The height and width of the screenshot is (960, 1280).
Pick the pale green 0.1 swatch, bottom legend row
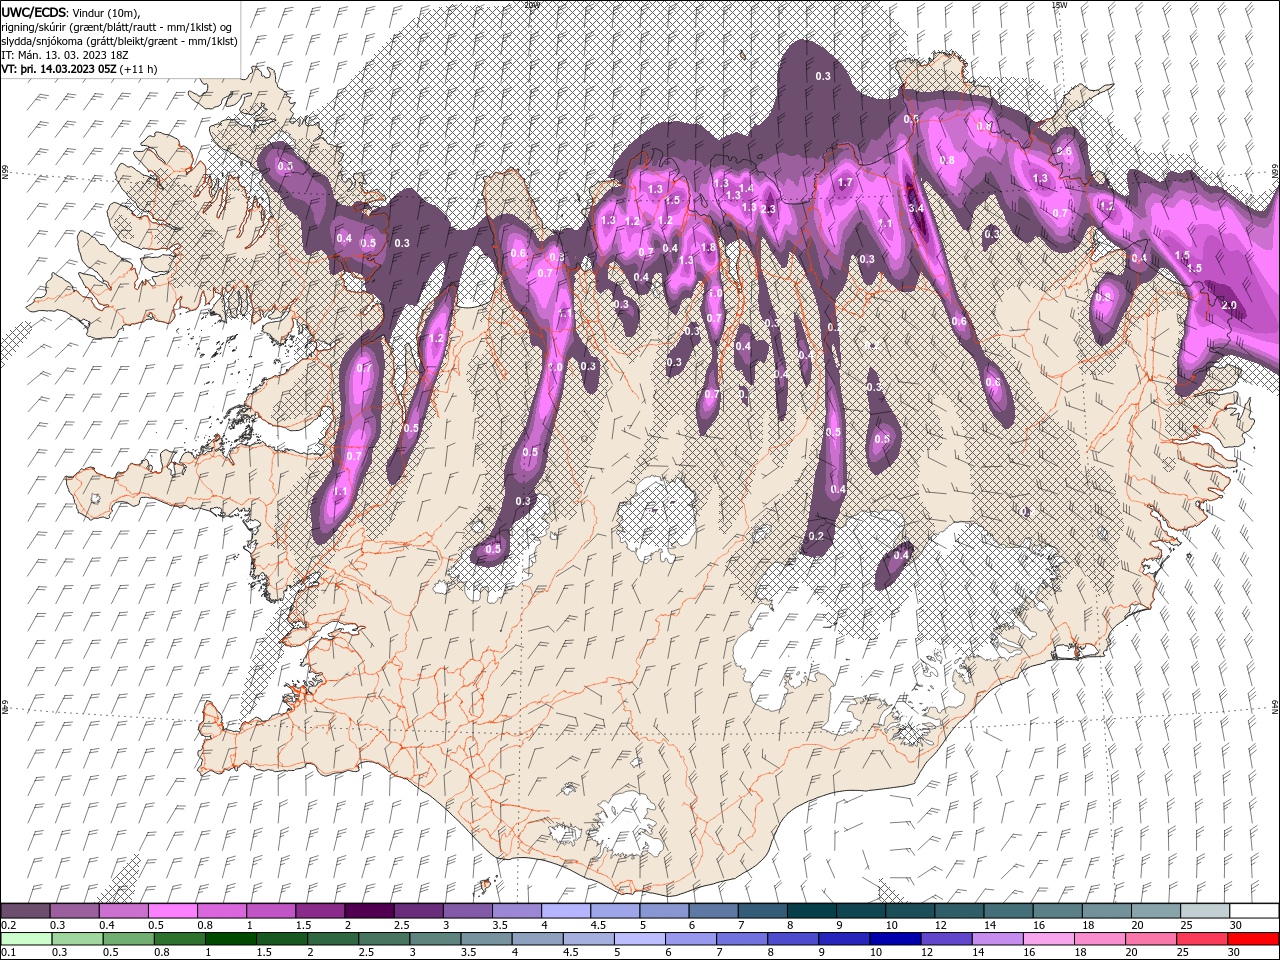[26, 939]
